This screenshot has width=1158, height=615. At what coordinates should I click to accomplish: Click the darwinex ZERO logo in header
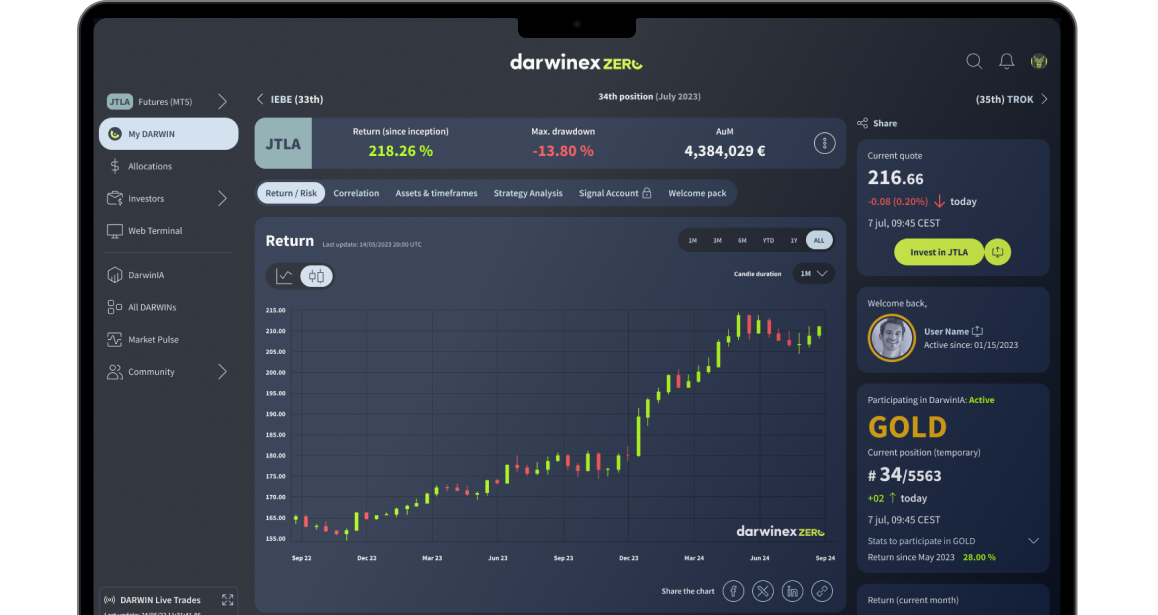click(x=576, y=62)
